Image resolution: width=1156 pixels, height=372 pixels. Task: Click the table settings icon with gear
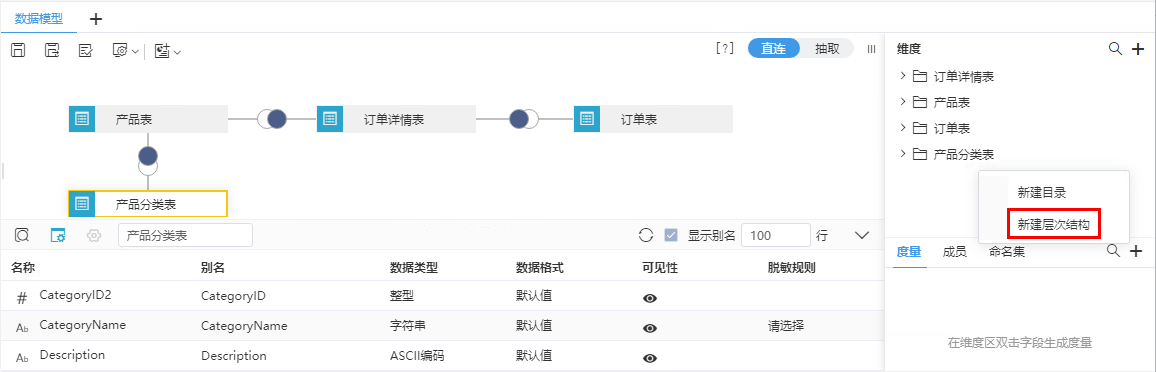click(x=58, y=236)
